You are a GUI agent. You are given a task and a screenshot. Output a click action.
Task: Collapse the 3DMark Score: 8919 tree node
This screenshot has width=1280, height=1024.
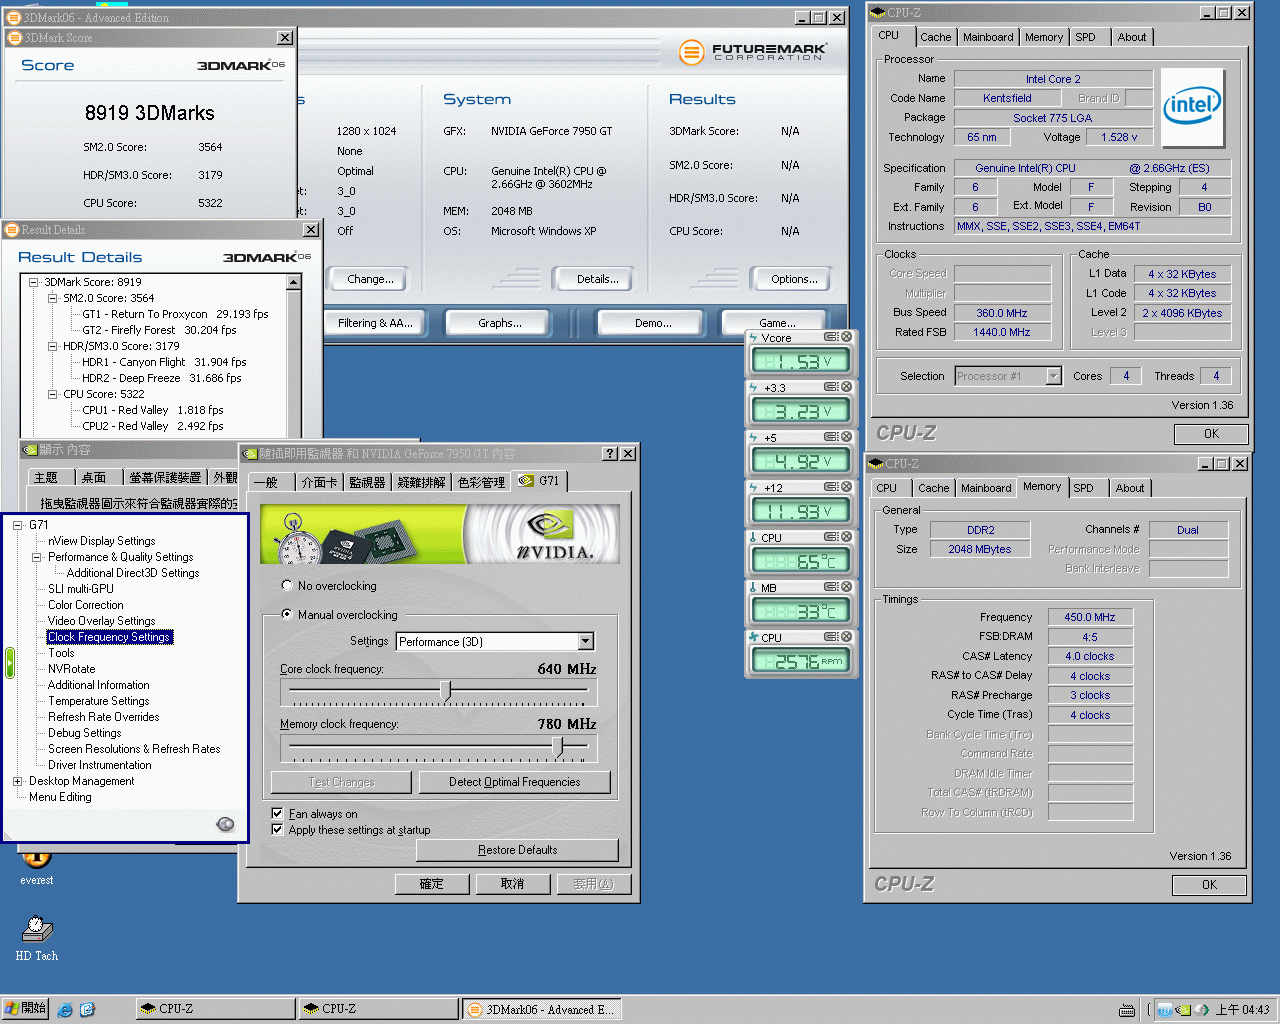[x=33, y=282]
